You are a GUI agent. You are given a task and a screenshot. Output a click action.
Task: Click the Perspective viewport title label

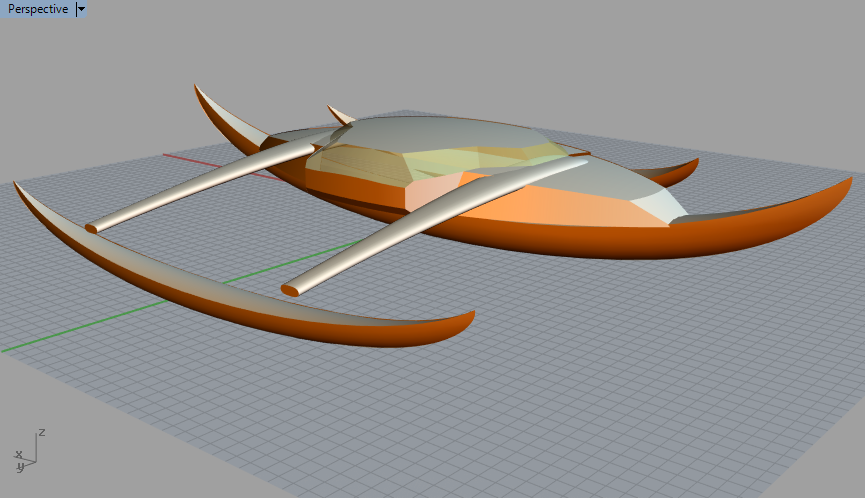click(x=38, y=9)
